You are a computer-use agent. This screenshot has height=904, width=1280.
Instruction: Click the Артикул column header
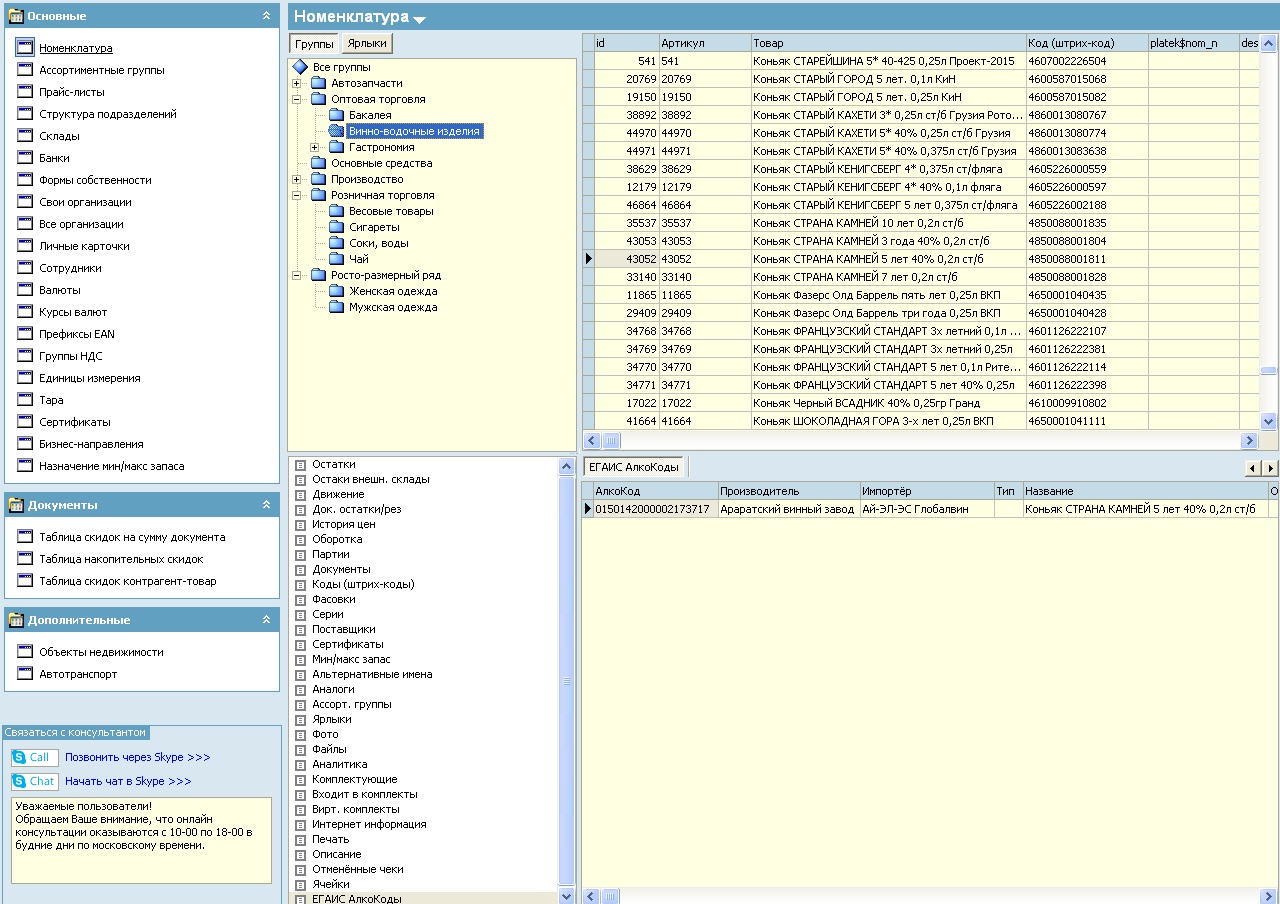tap(704, 43)
